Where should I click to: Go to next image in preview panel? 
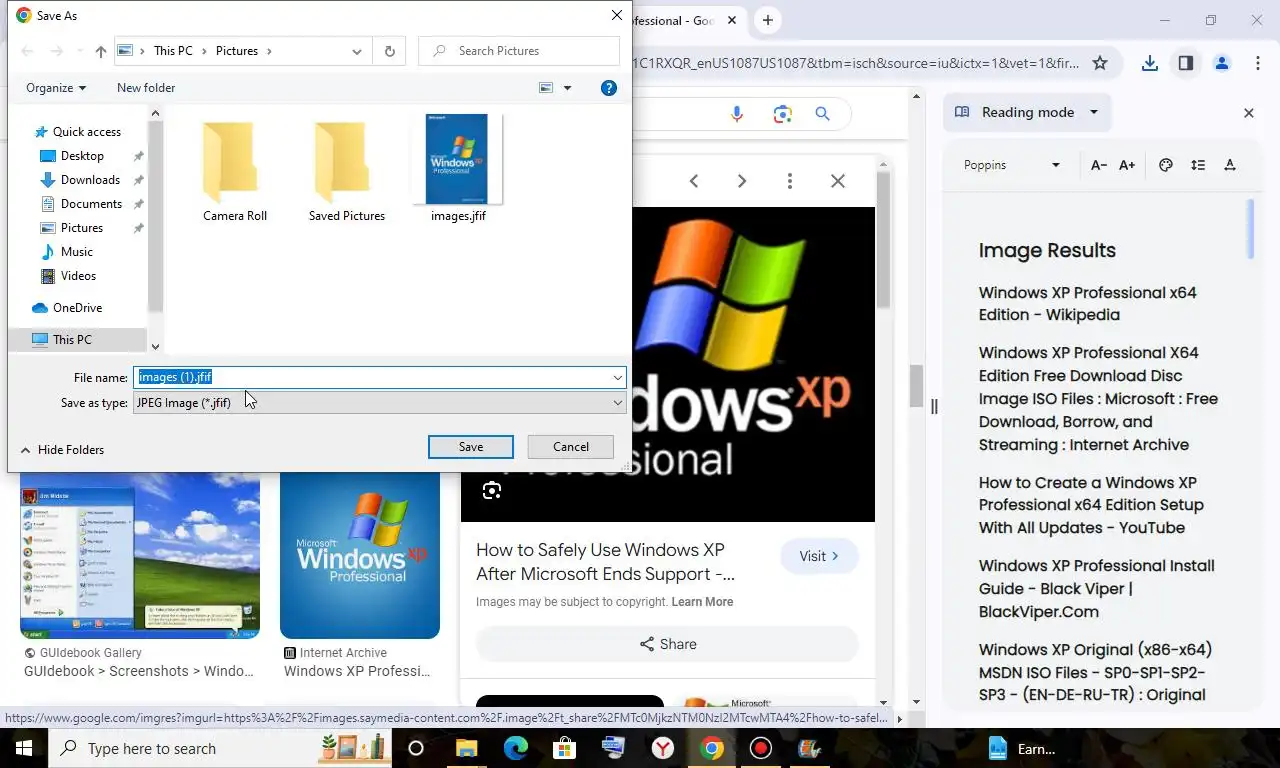[x=741, y=181]
